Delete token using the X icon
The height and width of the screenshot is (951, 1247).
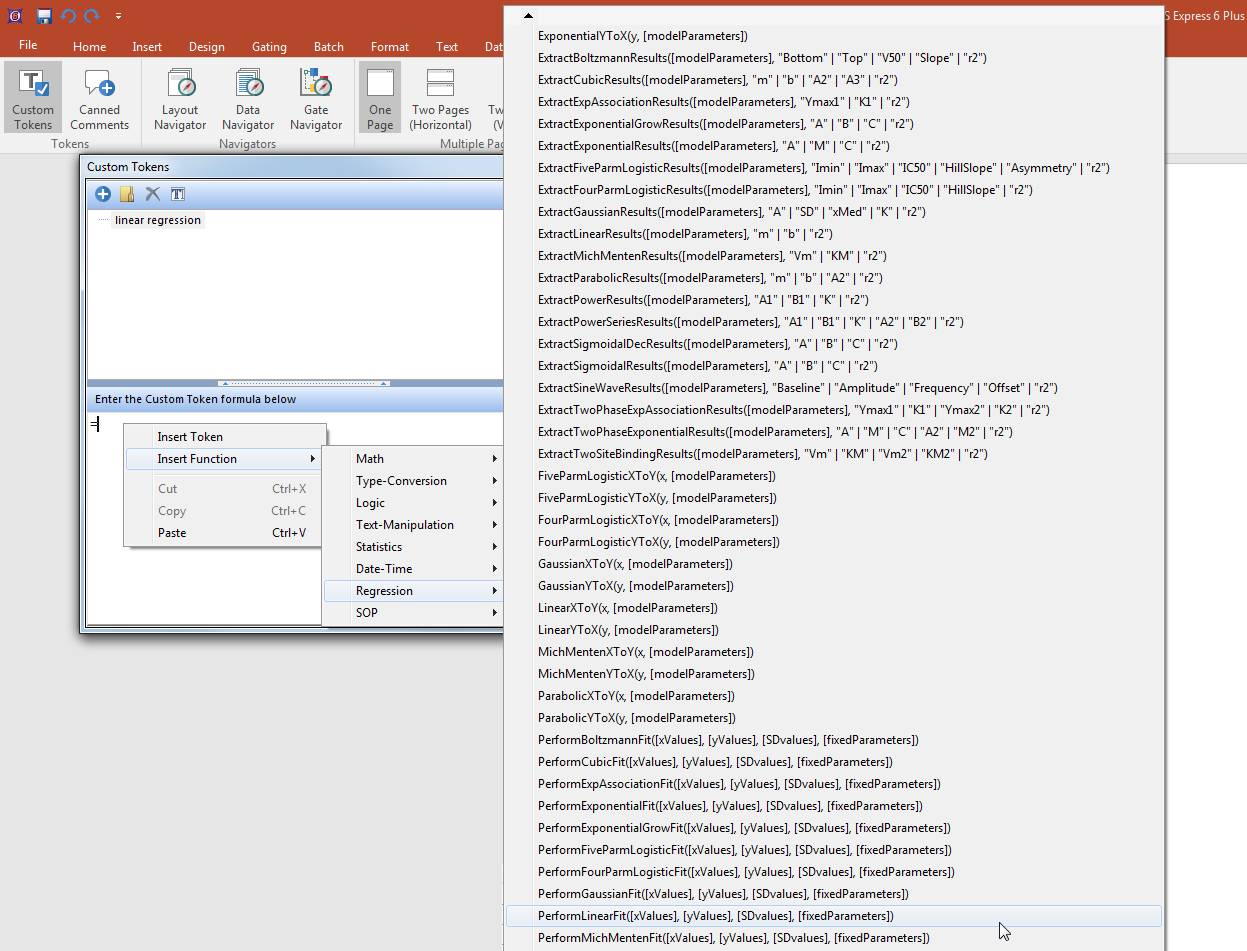[152, 194]
